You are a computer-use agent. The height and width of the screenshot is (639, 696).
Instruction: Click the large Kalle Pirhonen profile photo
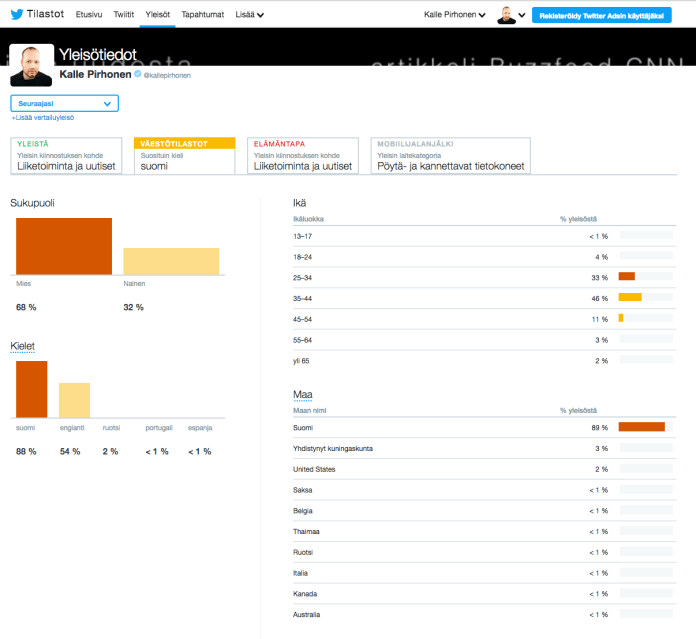tap(30, 66)
